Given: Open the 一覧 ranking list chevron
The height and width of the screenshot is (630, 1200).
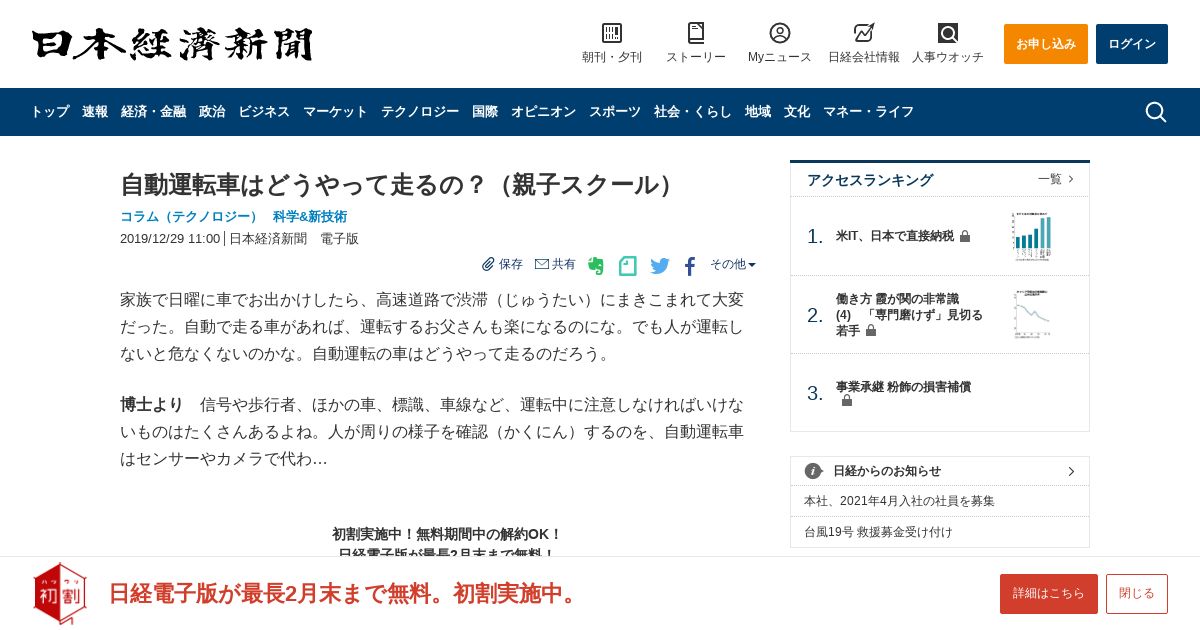Looking at the screenshot, I should tap(1071, 179).
